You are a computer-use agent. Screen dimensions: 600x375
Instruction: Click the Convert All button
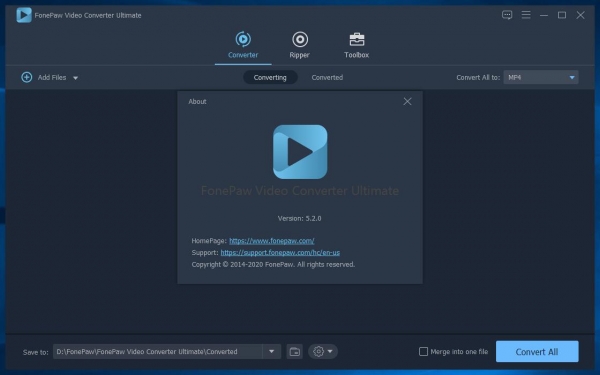tap(537, 352)
